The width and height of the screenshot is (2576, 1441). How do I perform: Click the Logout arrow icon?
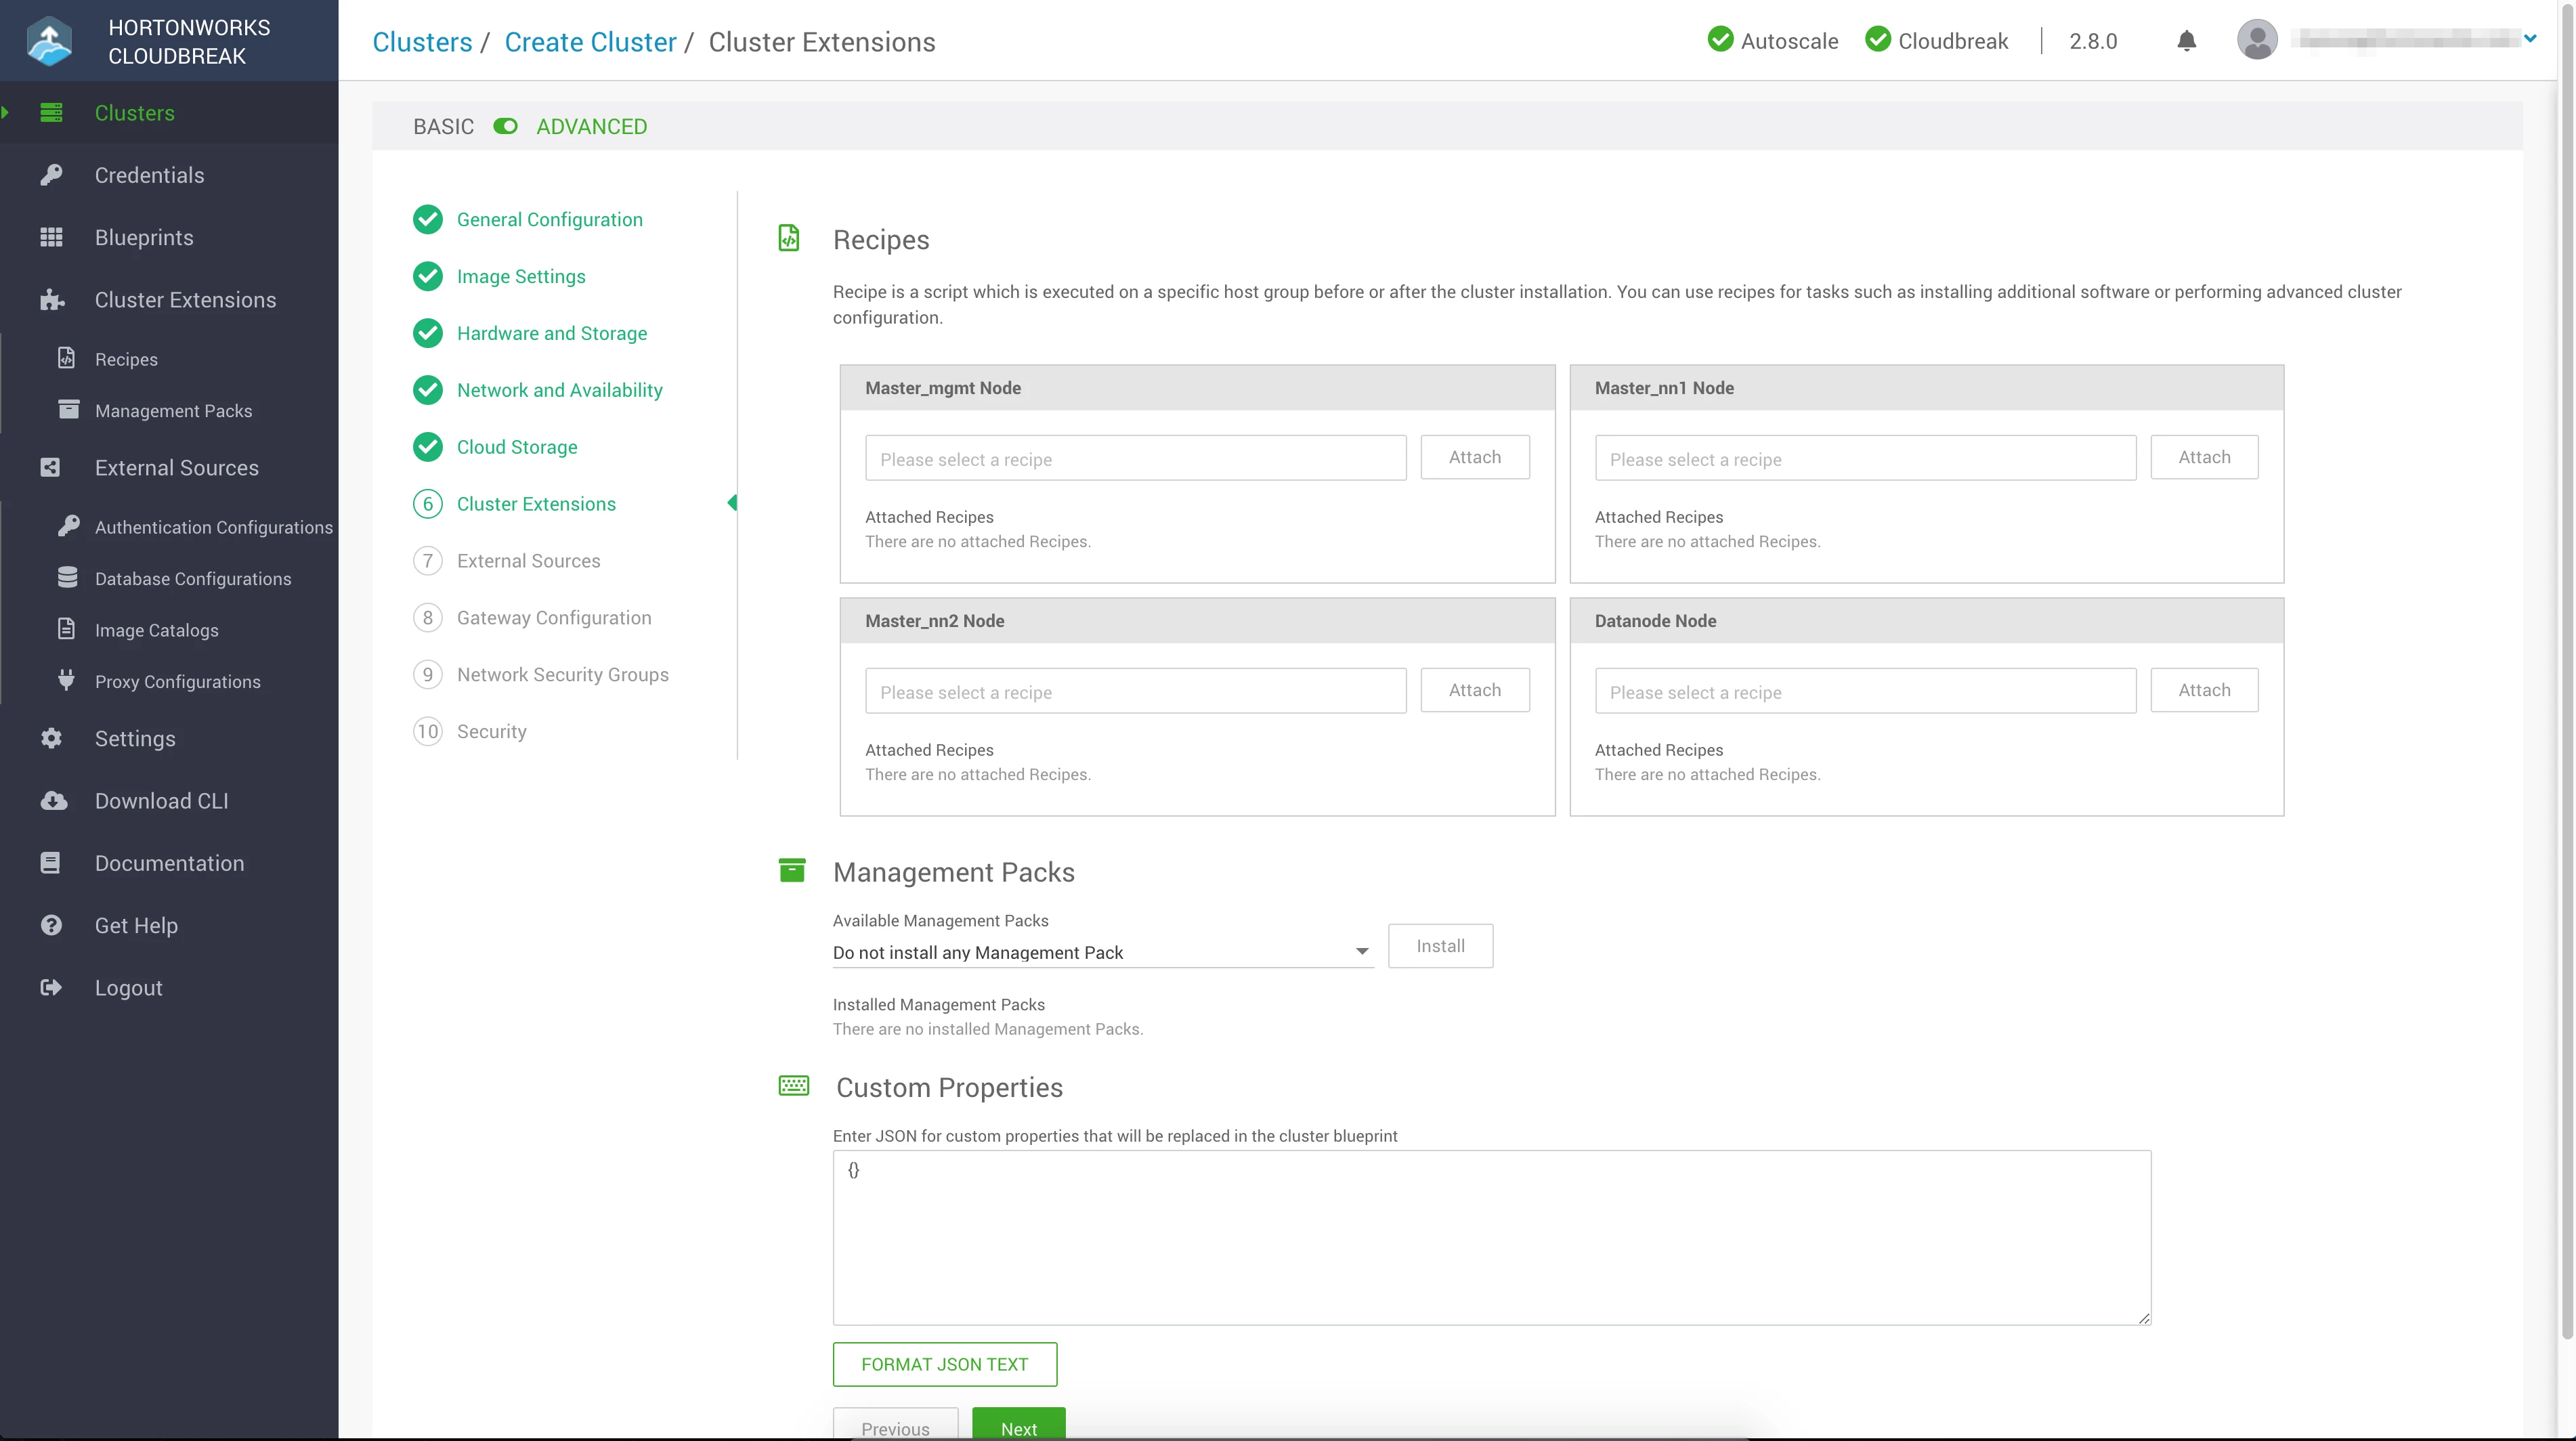[51, 987]
